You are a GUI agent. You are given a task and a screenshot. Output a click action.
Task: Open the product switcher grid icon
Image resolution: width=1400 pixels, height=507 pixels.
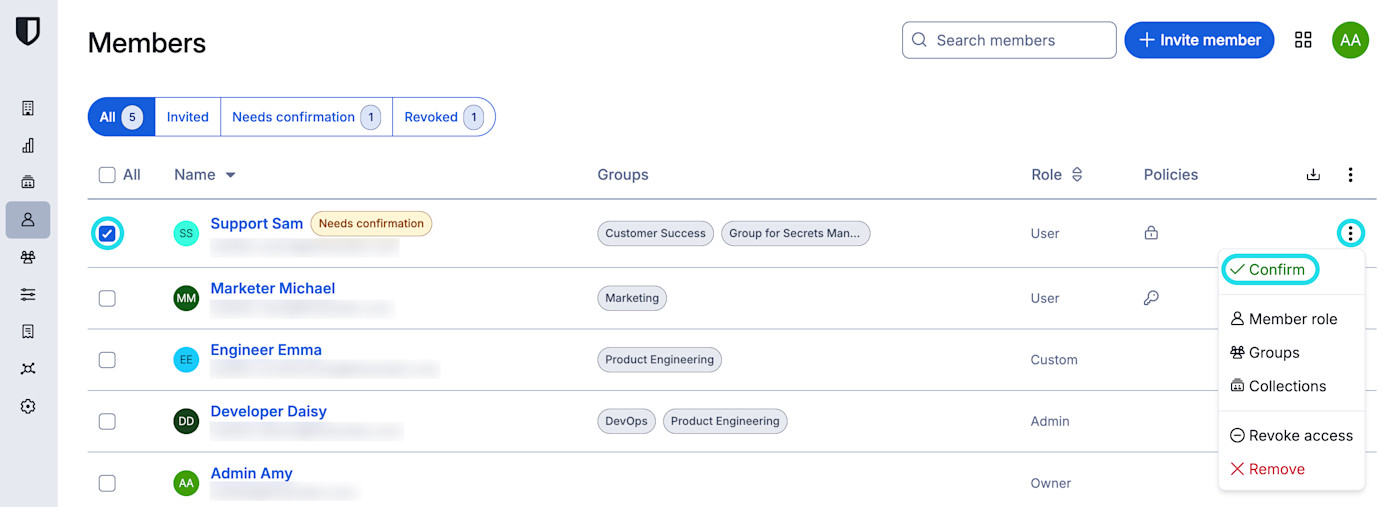point(1303,40)
